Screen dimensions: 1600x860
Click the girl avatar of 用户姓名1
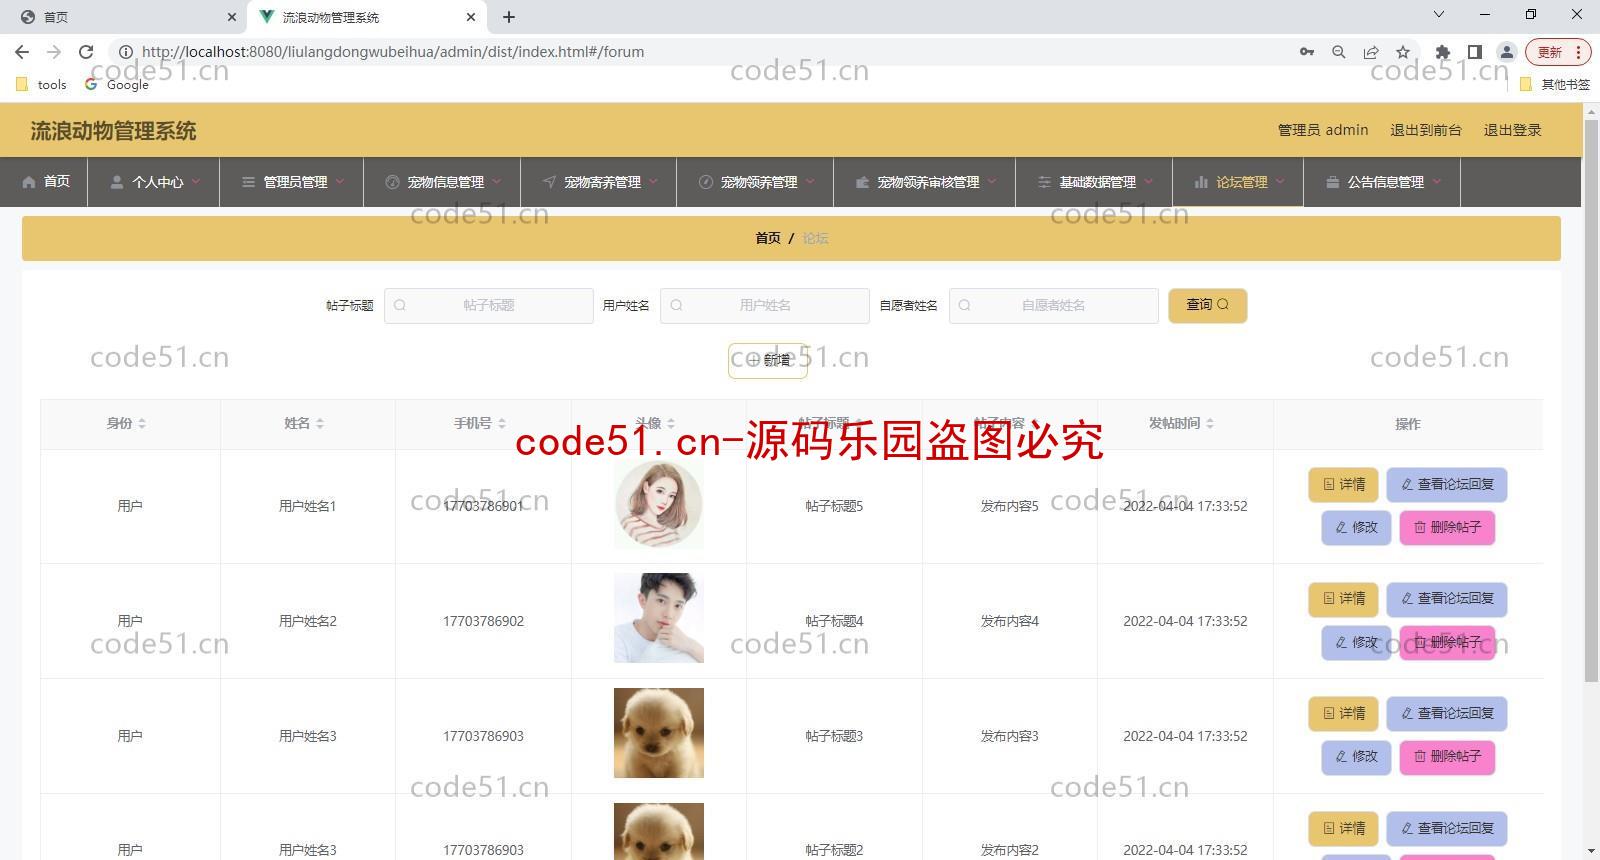pyautogui.click(x=659, y=504)
